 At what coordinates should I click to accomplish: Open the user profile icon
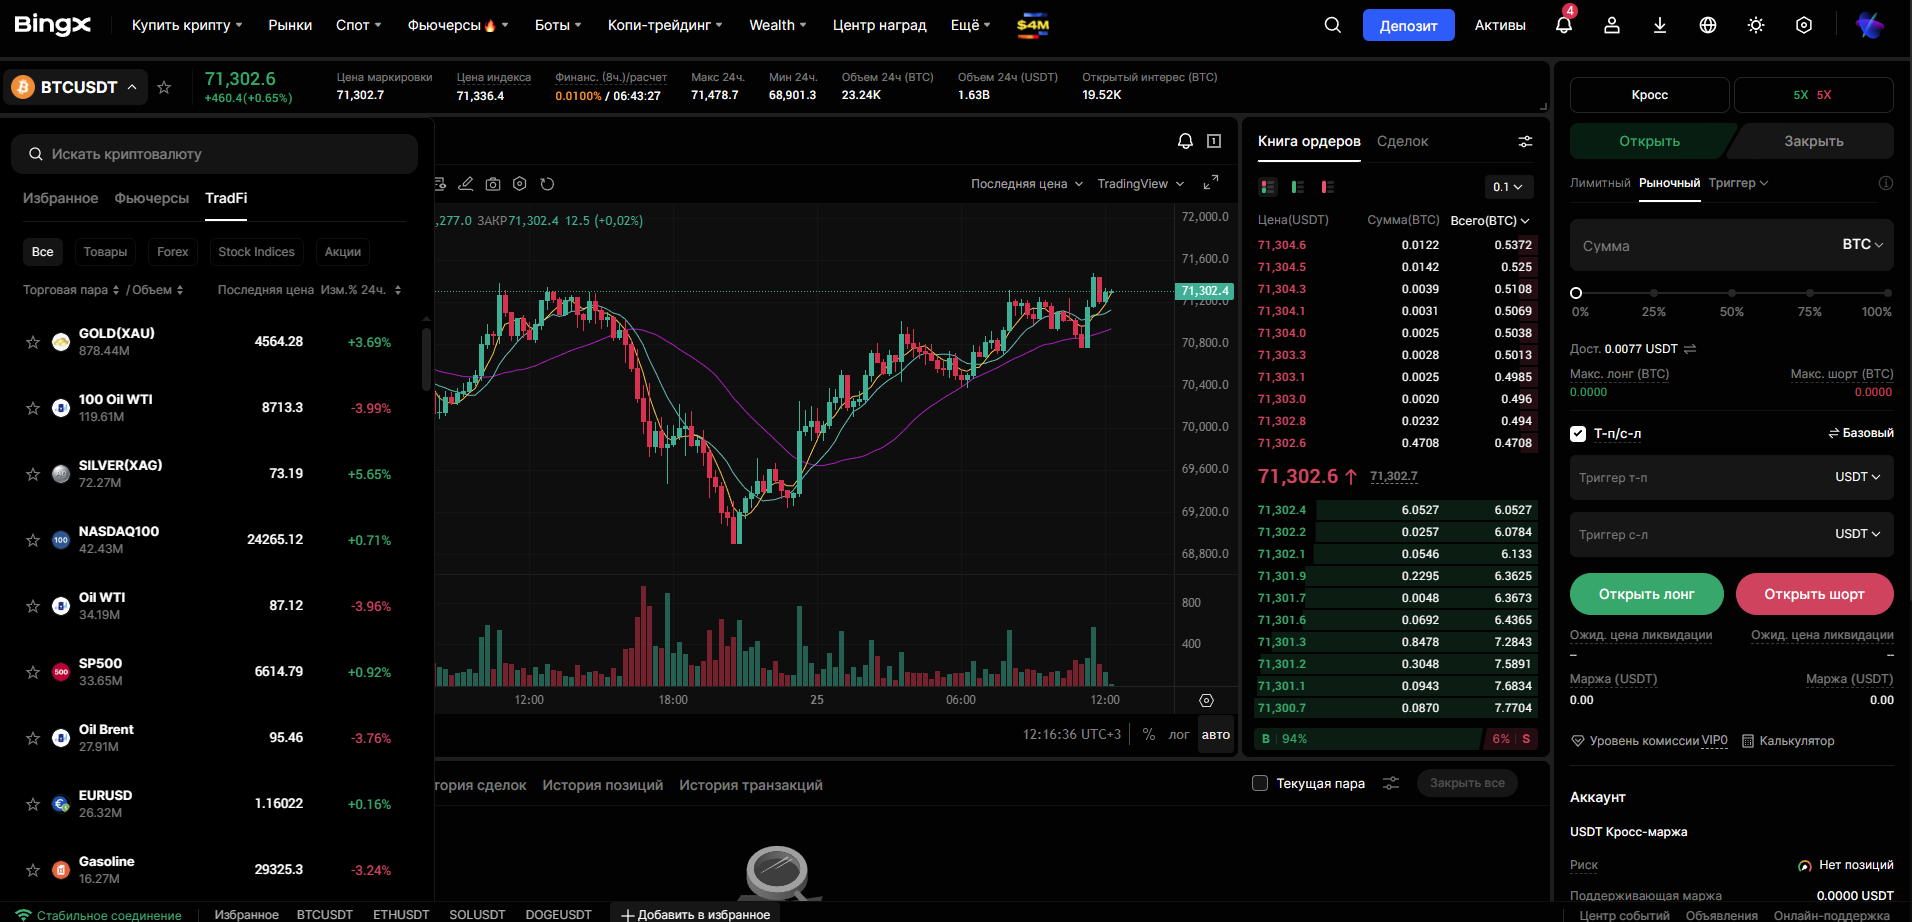[1612, 25]
